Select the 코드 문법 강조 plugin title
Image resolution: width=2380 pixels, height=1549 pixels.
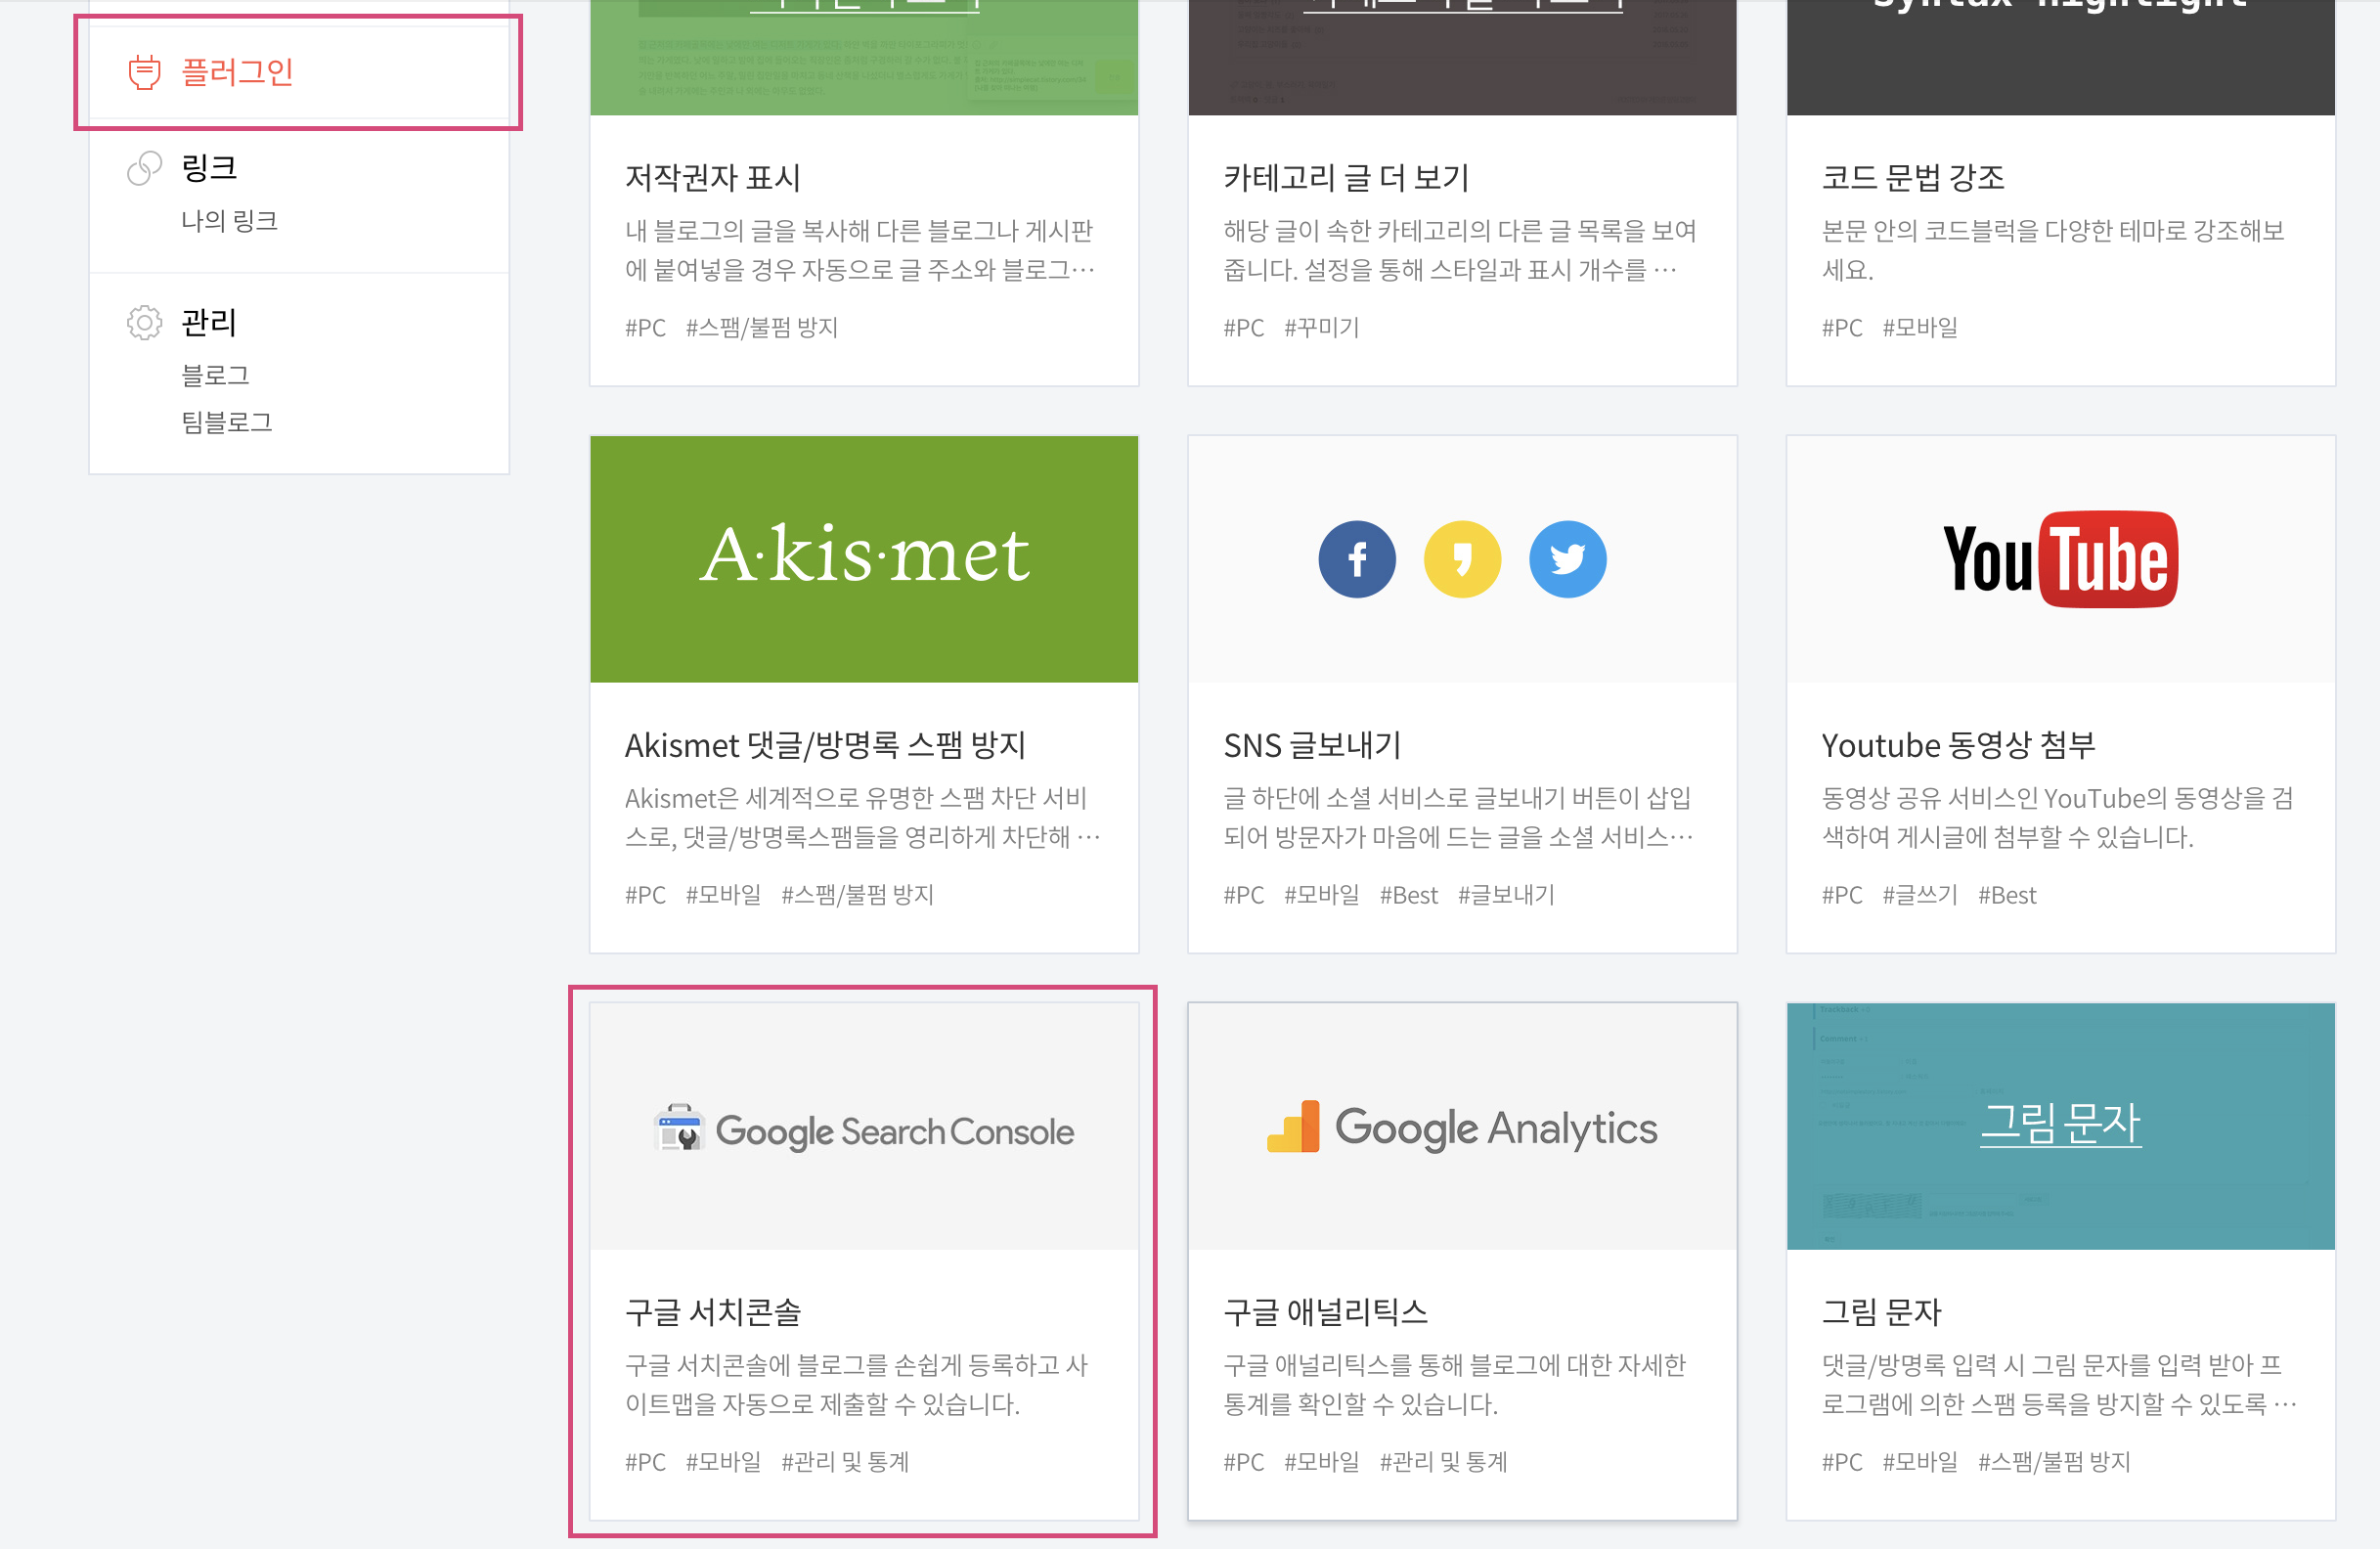click(1912, 177)
